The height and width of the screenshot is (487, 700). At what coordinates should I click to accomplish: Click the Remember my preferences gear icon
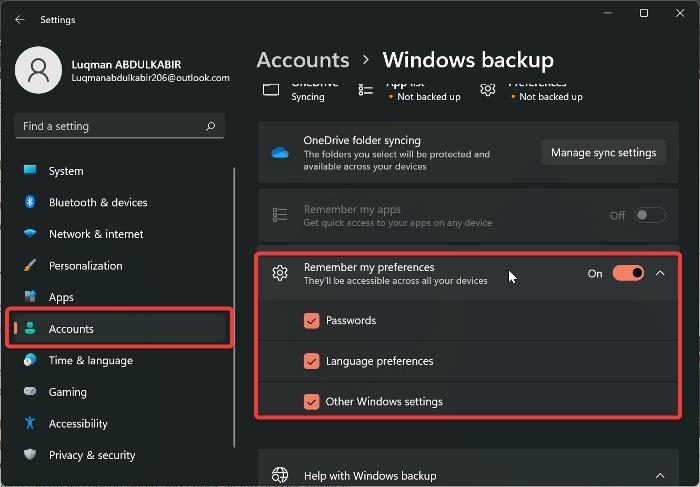coord(280,273)
